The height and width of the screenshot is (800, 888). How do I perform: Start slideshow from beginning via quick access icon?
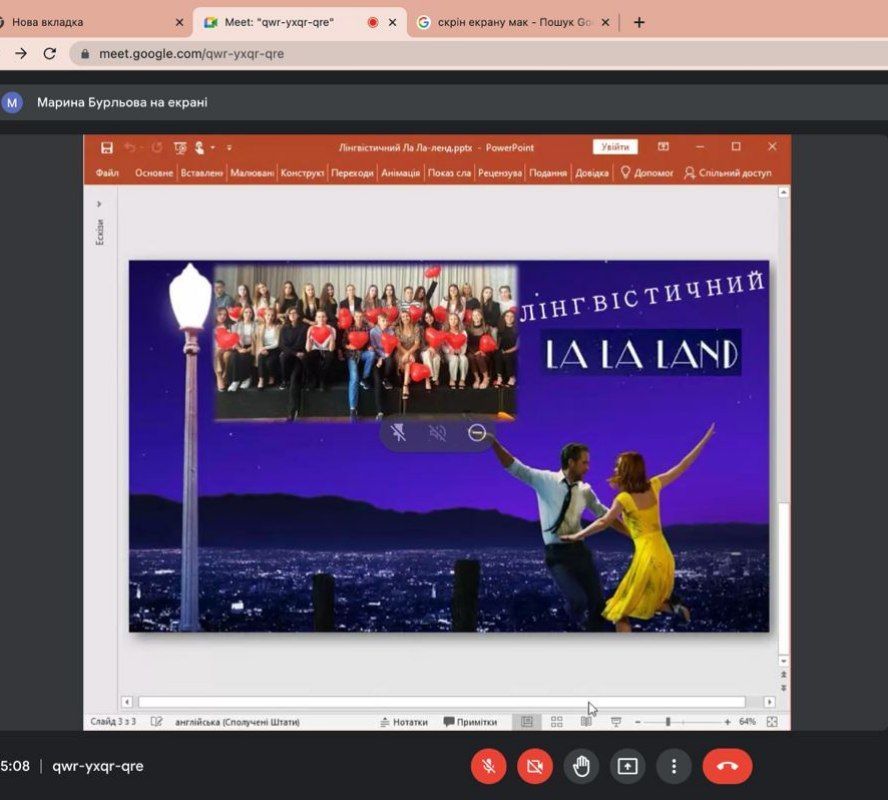[180, 148]
